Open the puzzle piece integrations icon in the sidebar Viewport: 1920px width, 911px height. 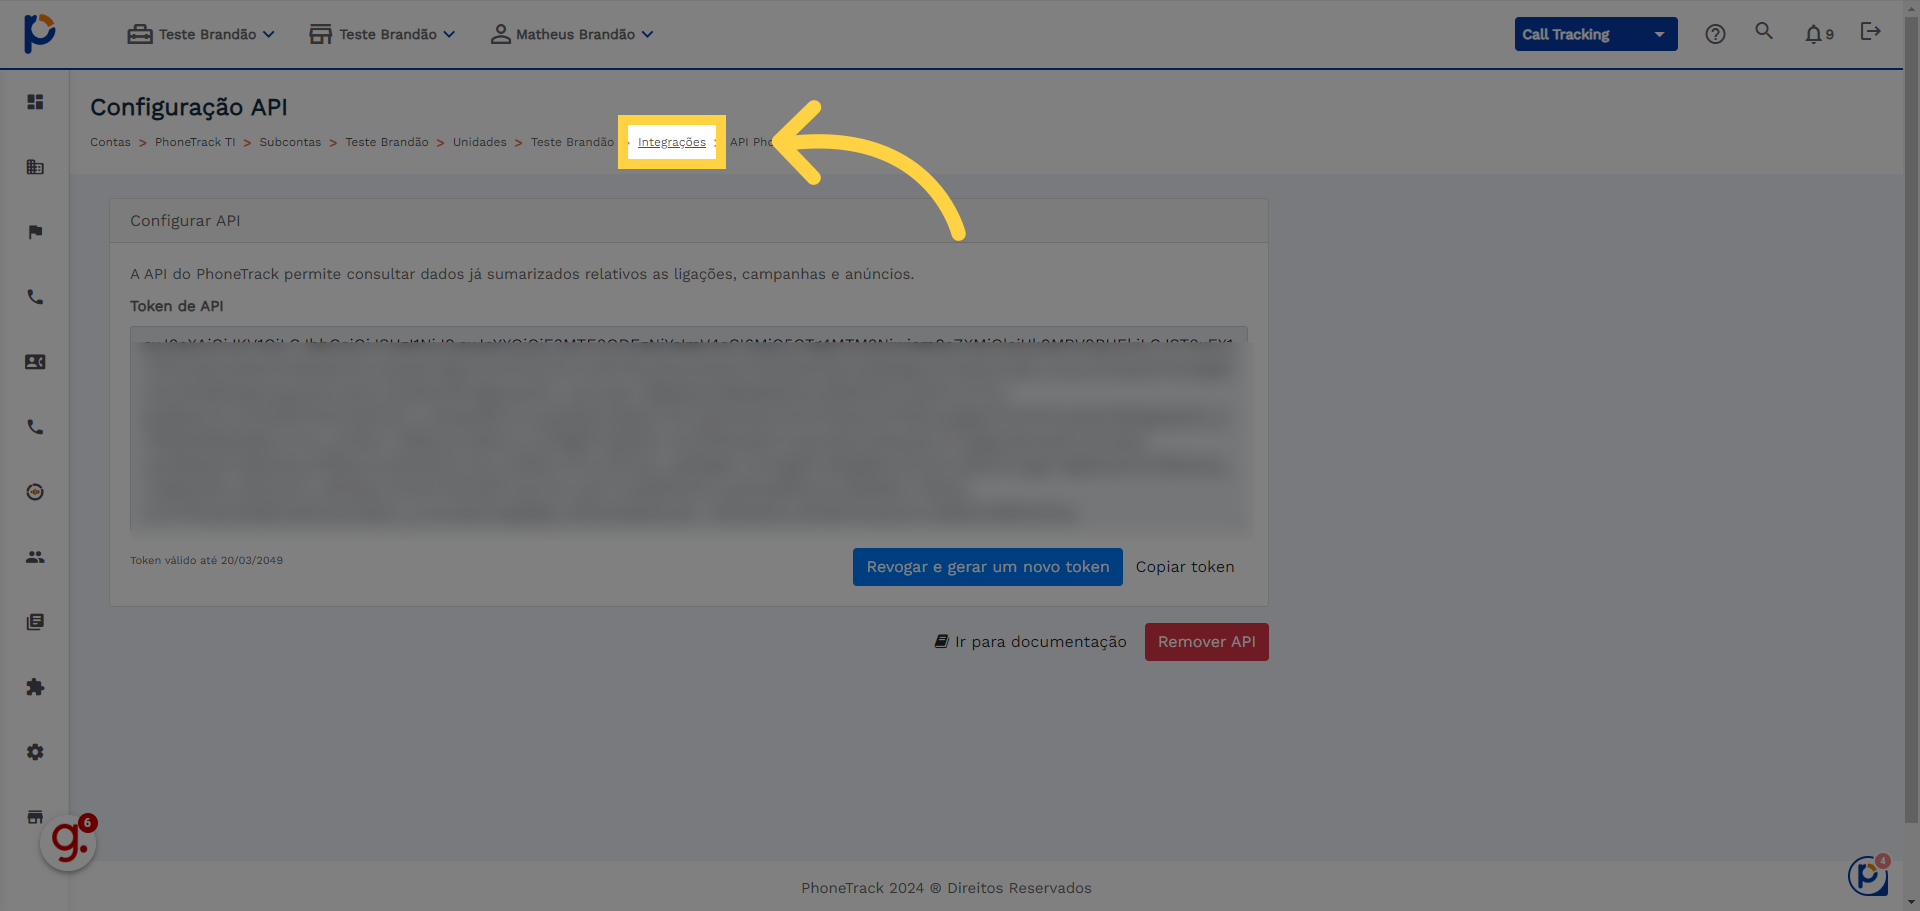point(35,687)
